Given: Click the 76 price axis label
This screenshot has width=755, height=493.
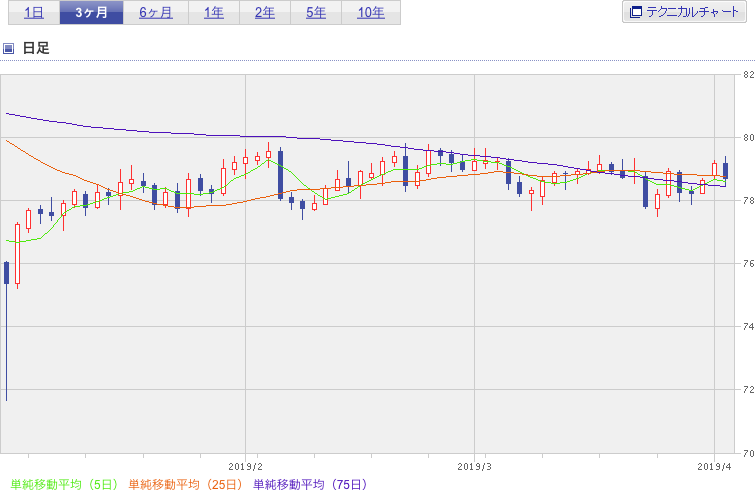Looking at the screenshot, I should 749,263.
